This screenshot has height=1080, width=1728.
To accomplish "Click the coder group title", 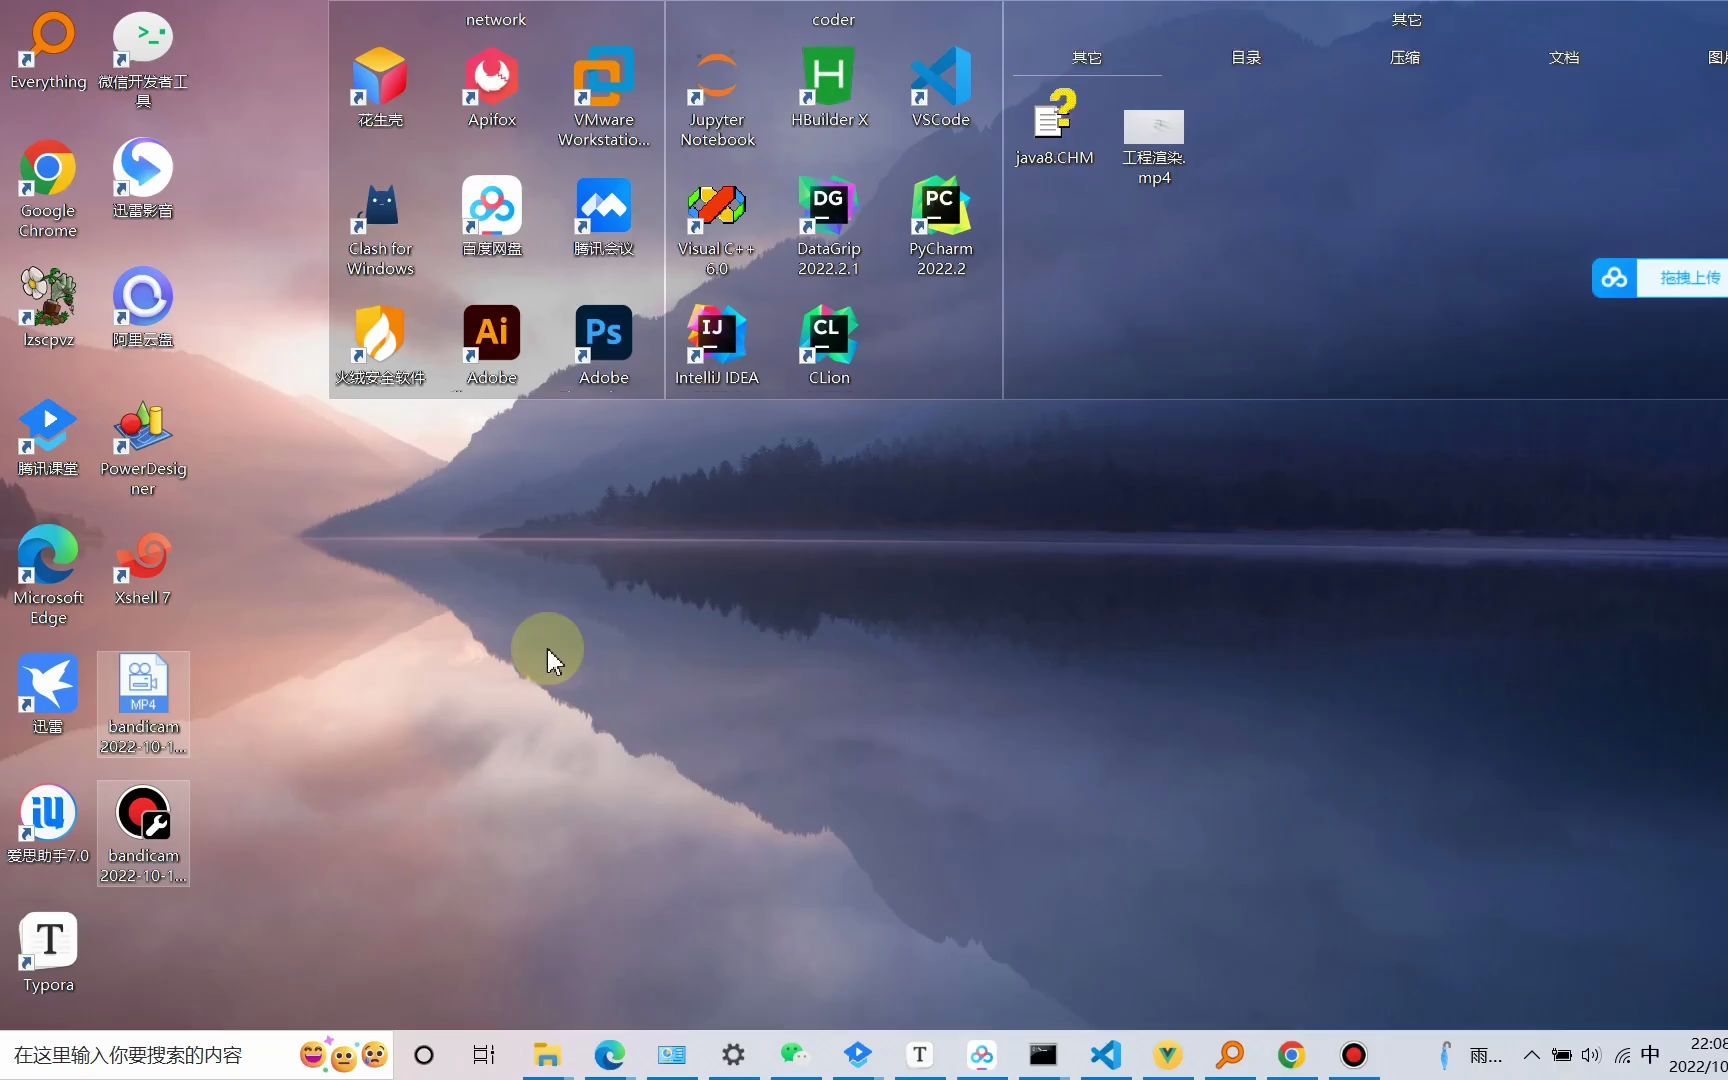I will pos(834,19).
